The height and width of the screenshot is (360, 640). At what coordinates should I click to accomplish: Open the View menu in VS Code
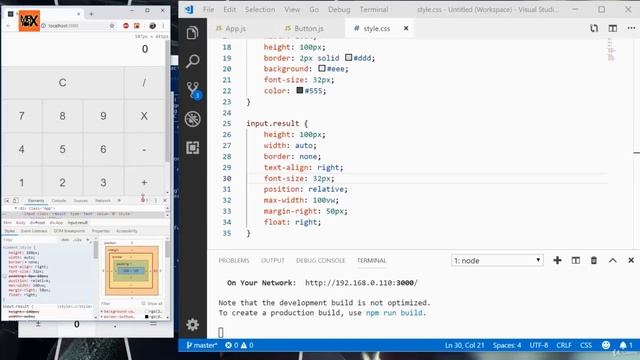pos(292,9)
